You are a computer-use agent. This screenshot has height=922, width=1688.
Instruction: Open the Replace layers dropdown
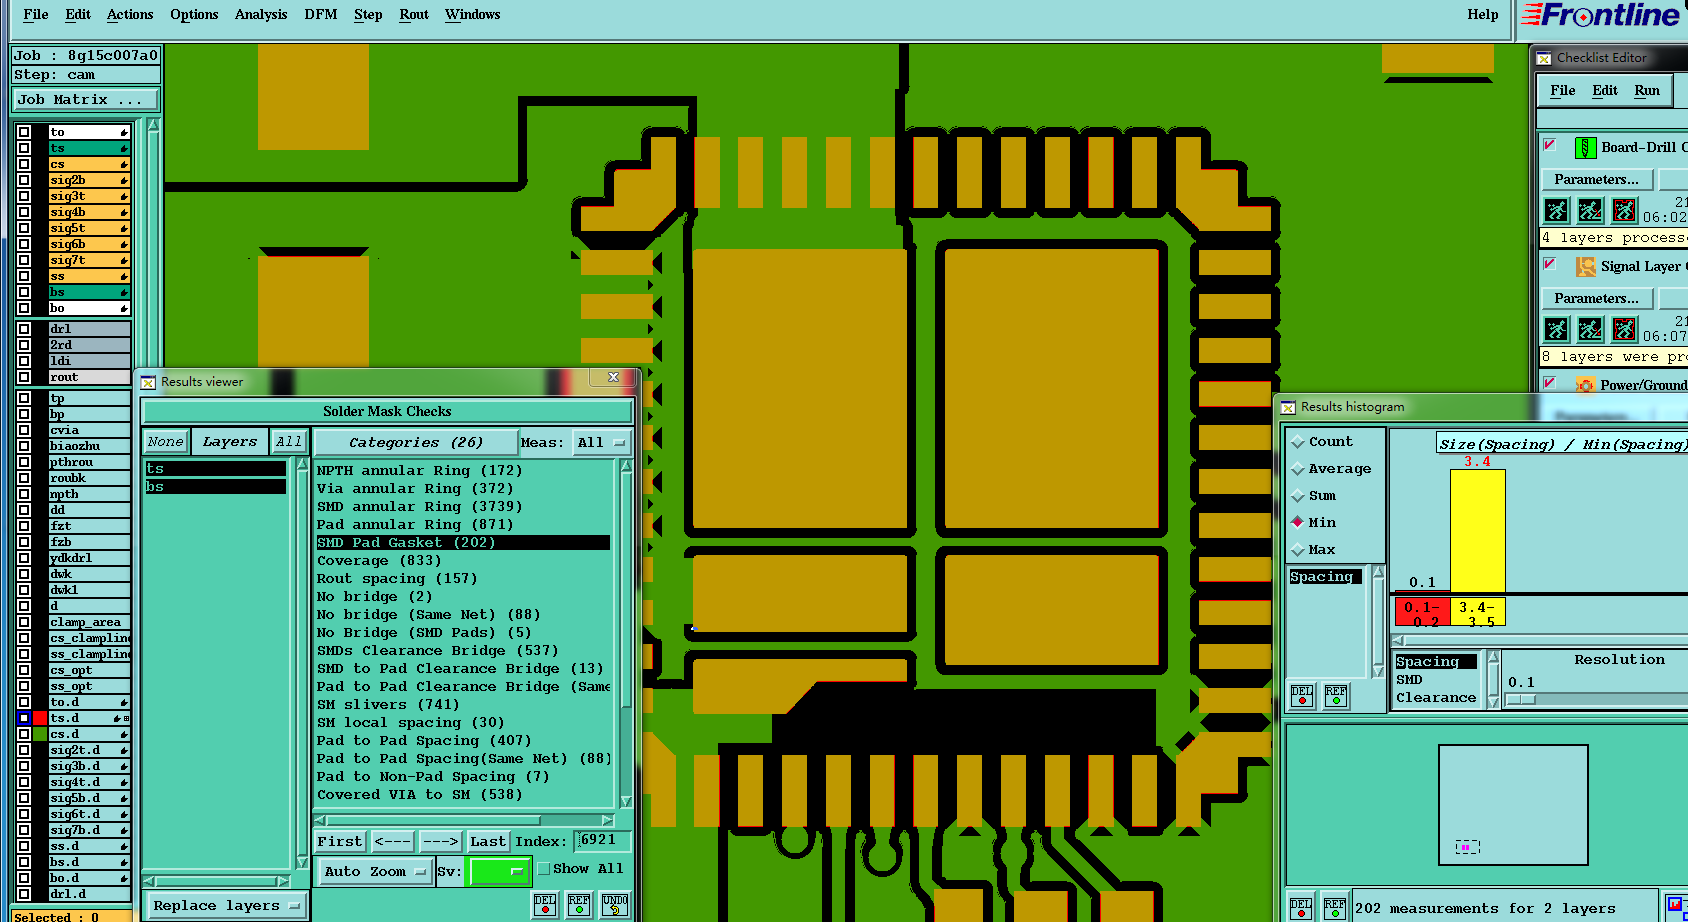point(226,906)
